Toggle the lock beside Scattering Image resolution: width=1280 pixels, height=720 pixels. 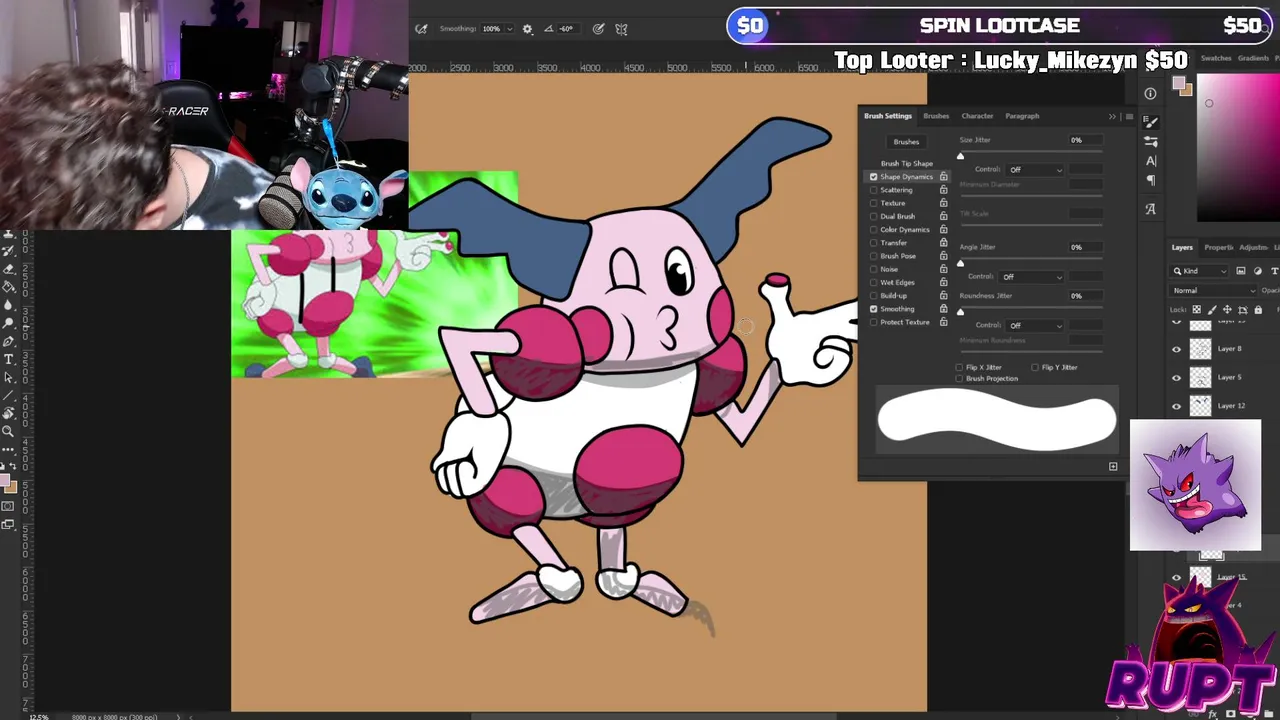[x=943, y=190]
